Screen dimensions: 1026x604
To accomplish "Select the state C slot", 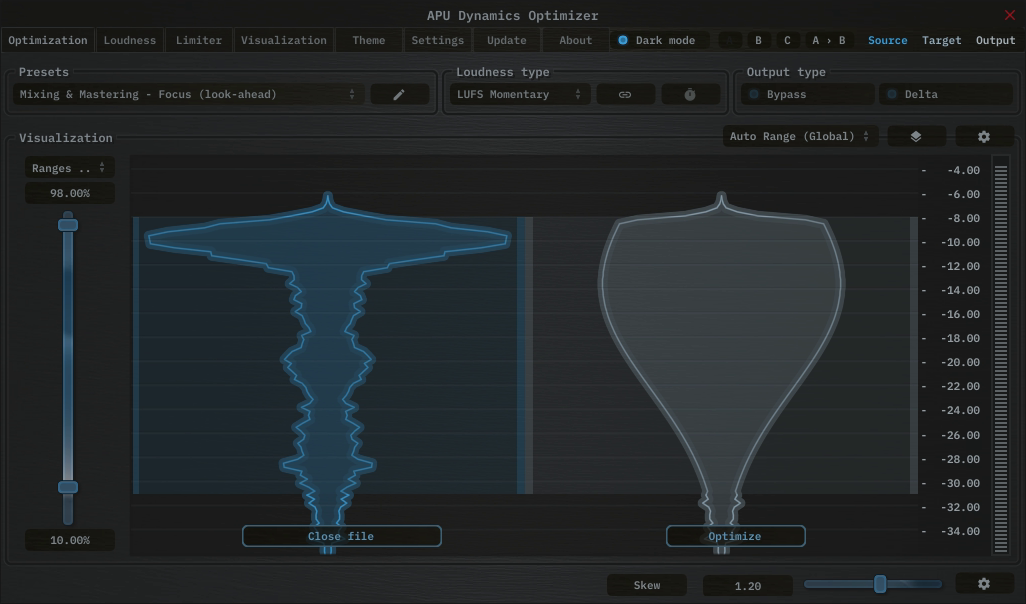I will tap(787, 40).
